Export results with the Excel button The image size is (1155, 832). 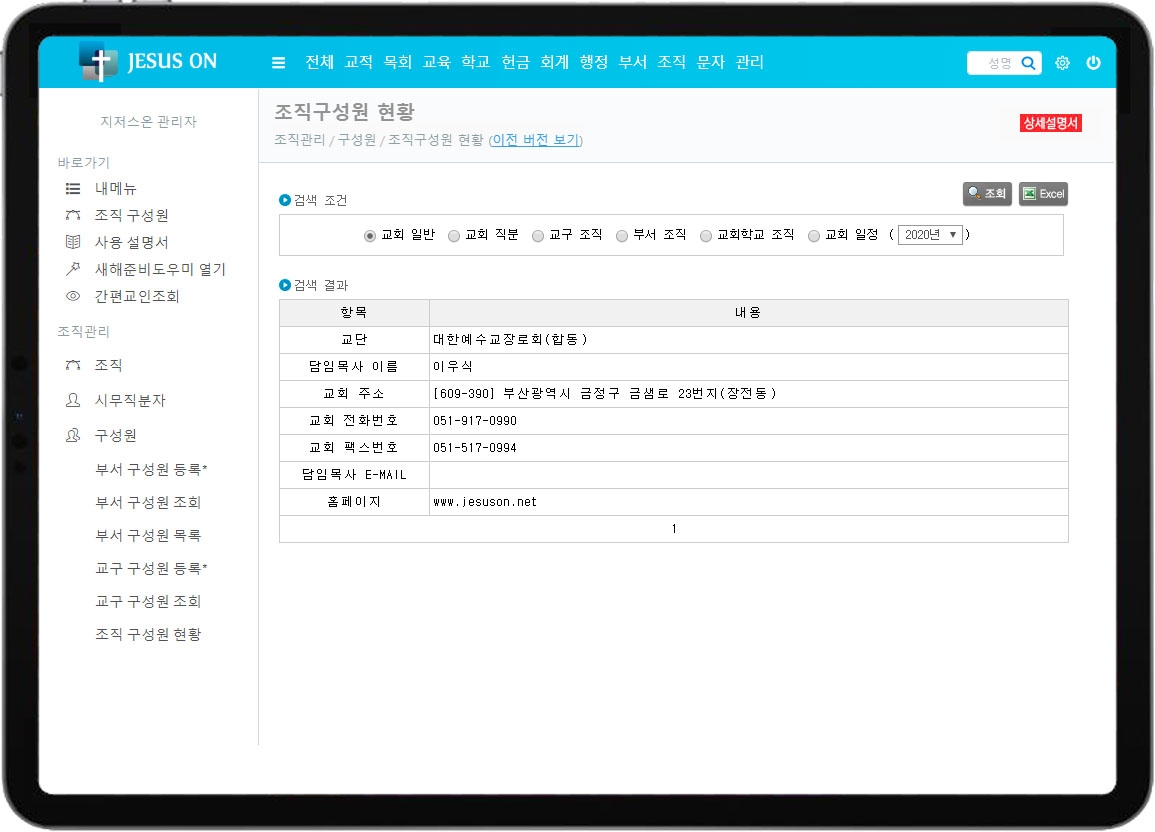(x=1043, y=194)
